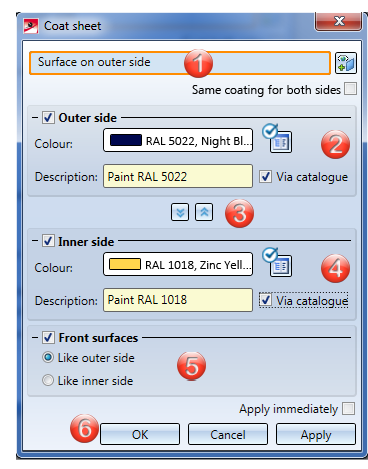
Task: Click the Cancel button
Action: pyautogui.click(x=228, y=434)
